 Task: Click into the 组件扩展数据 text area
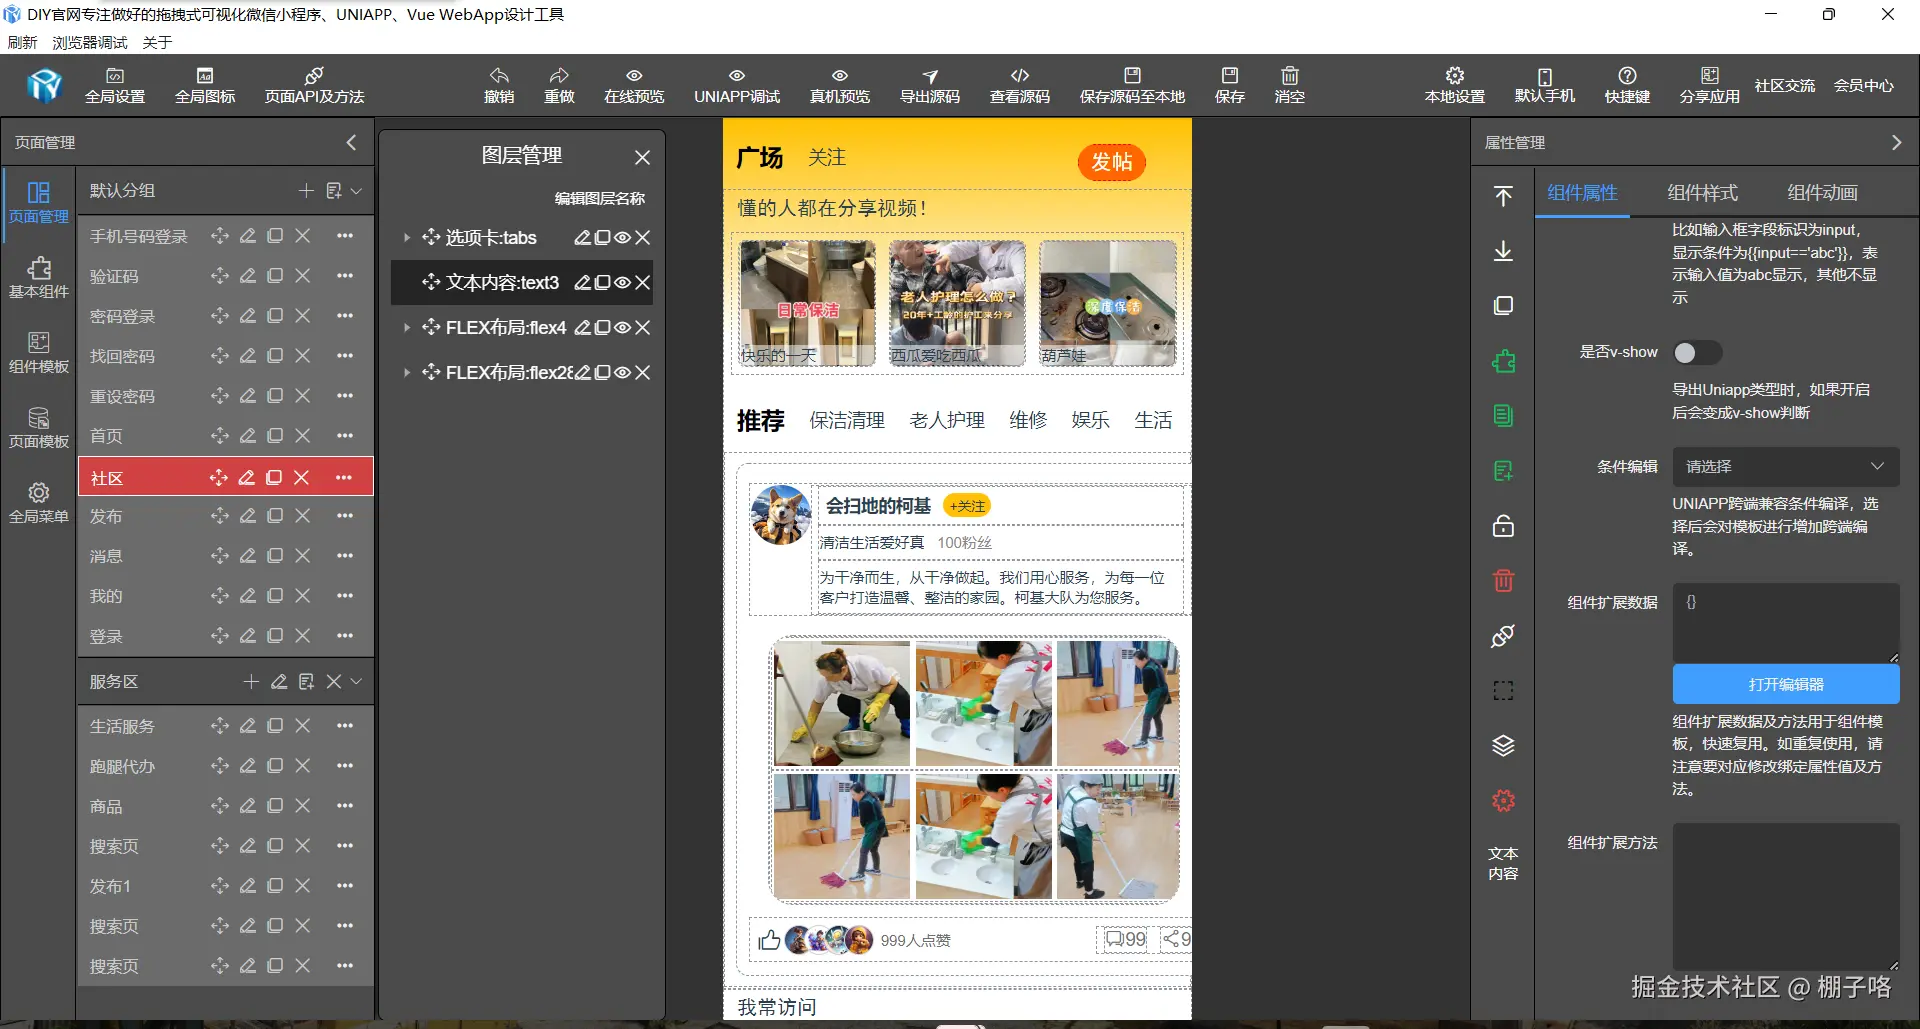[x=1786, y=623]
